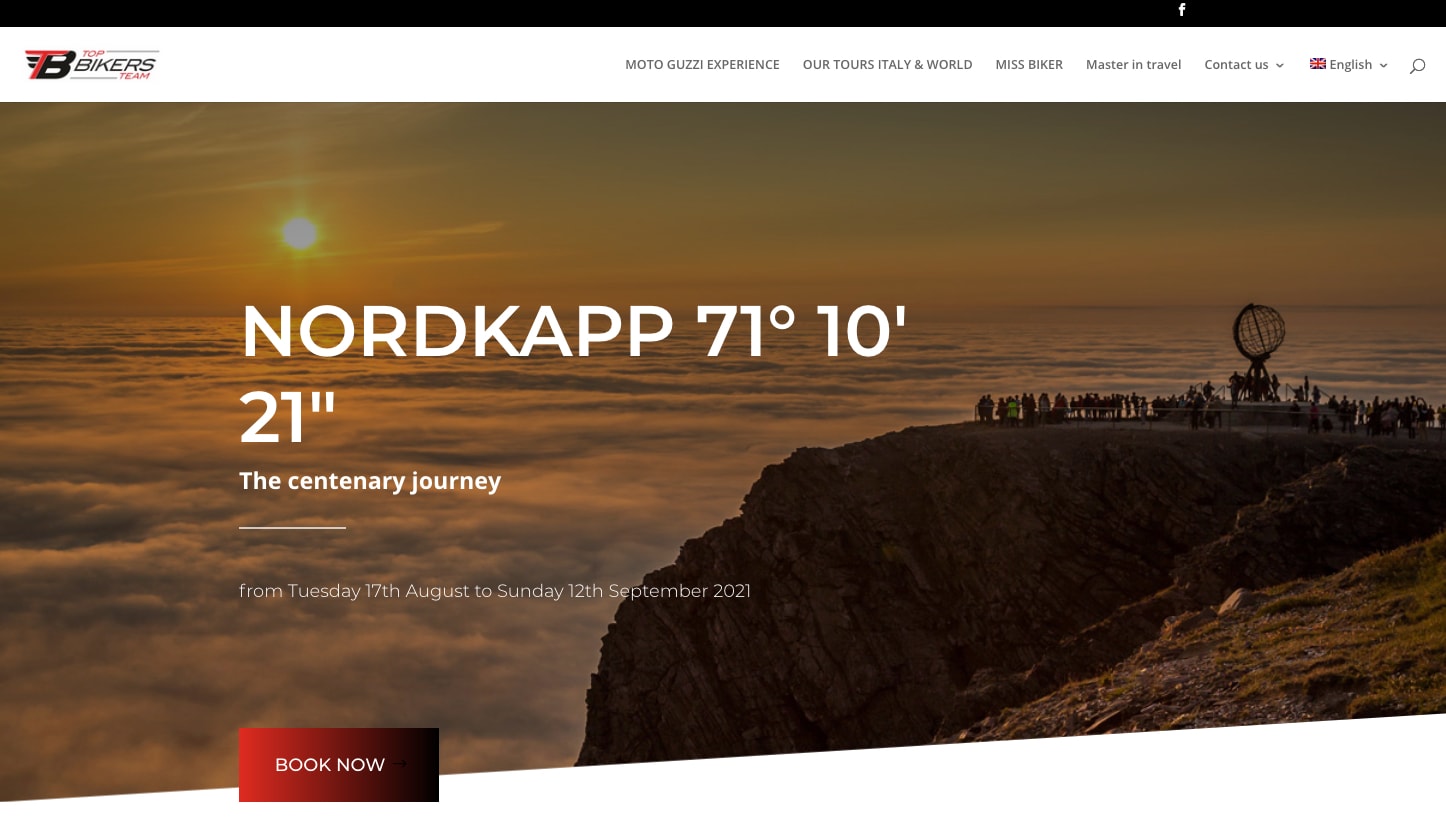Open the search magnifier icon

(x=1416, y=65)
